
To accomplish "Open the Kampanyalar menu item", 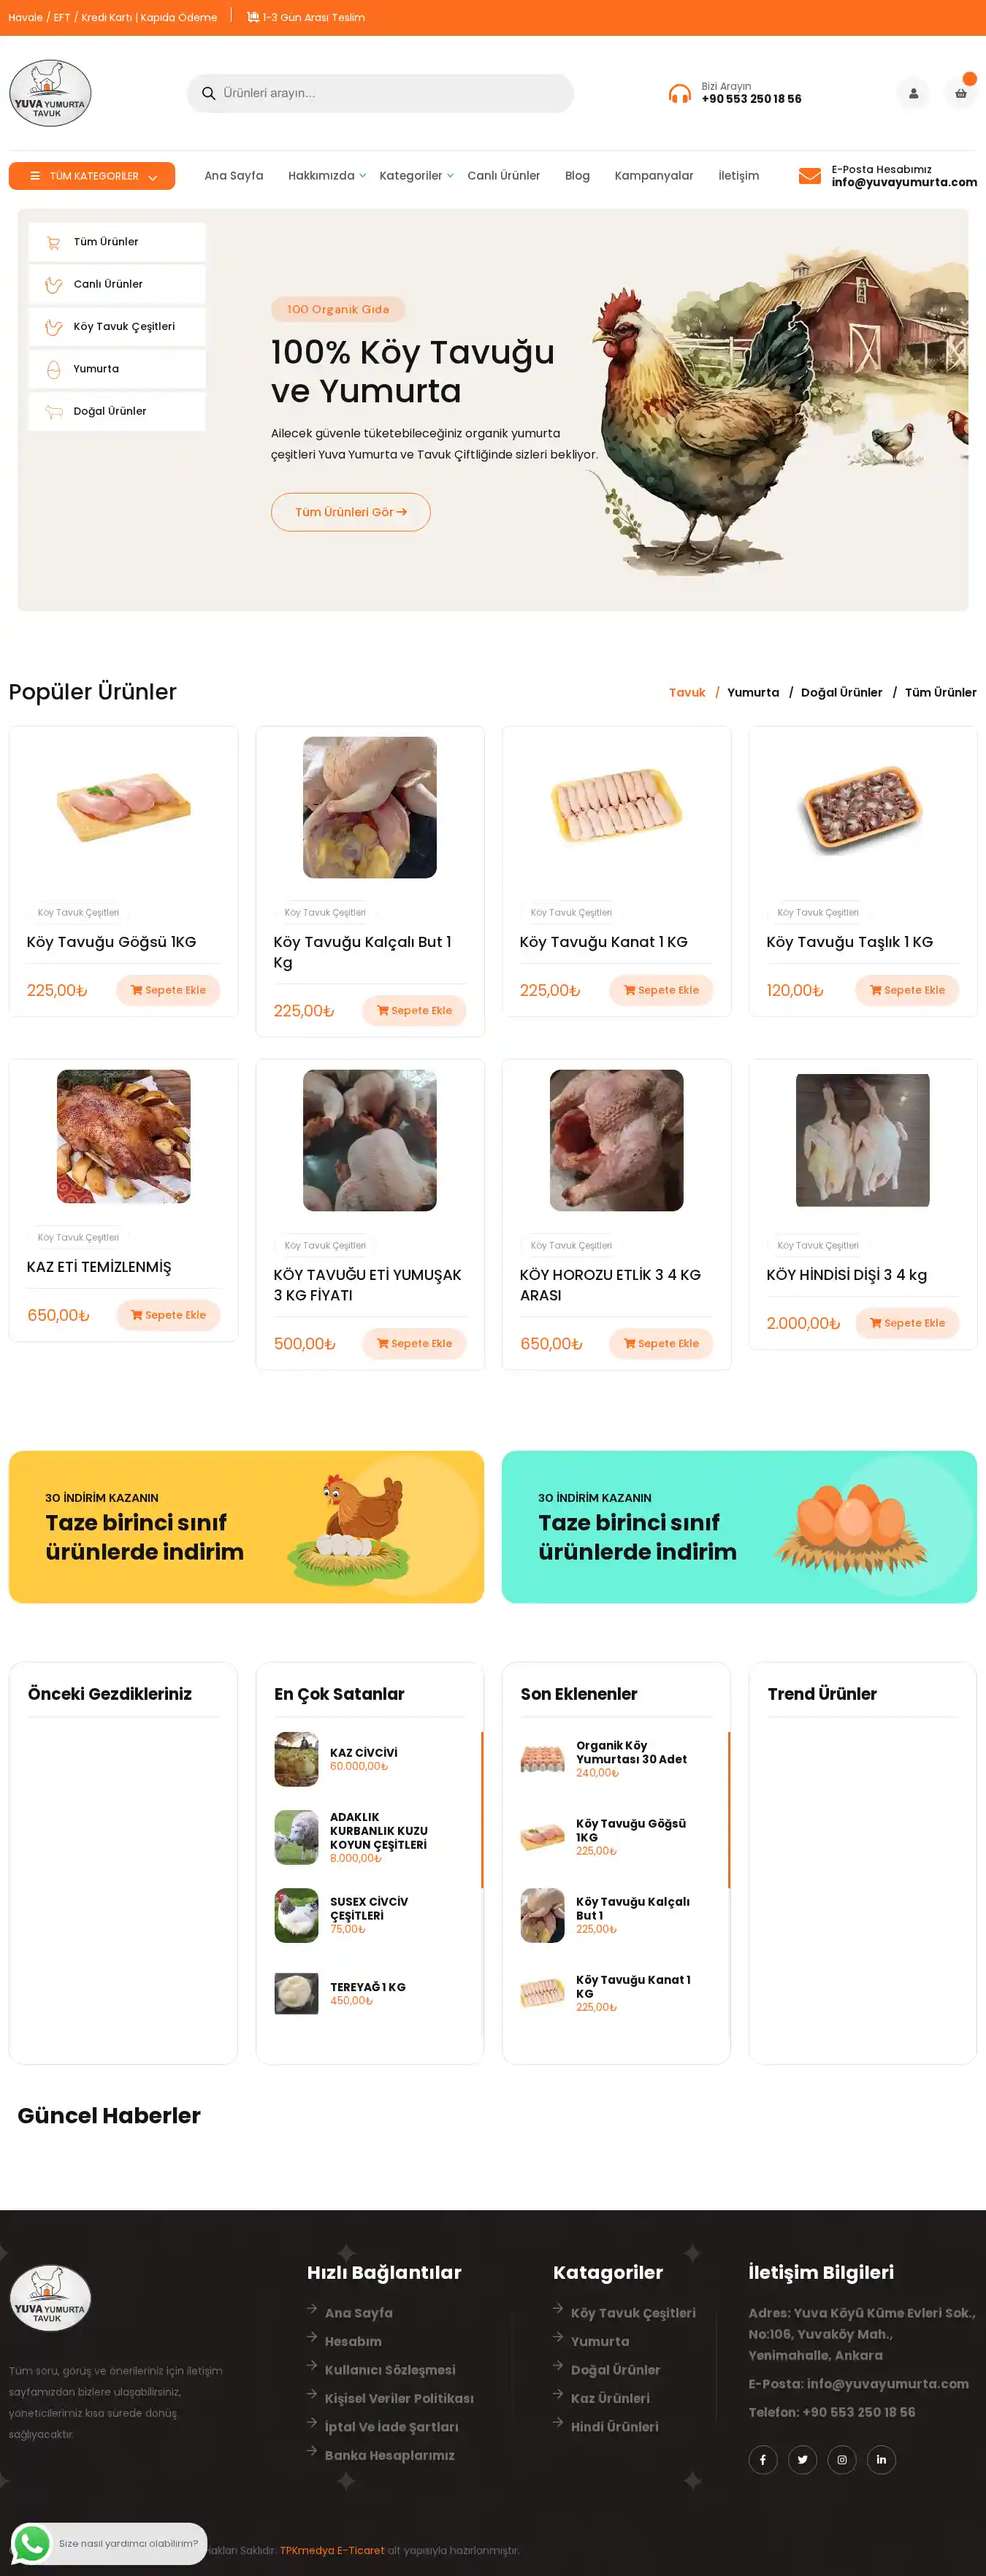I will [654, 176].
